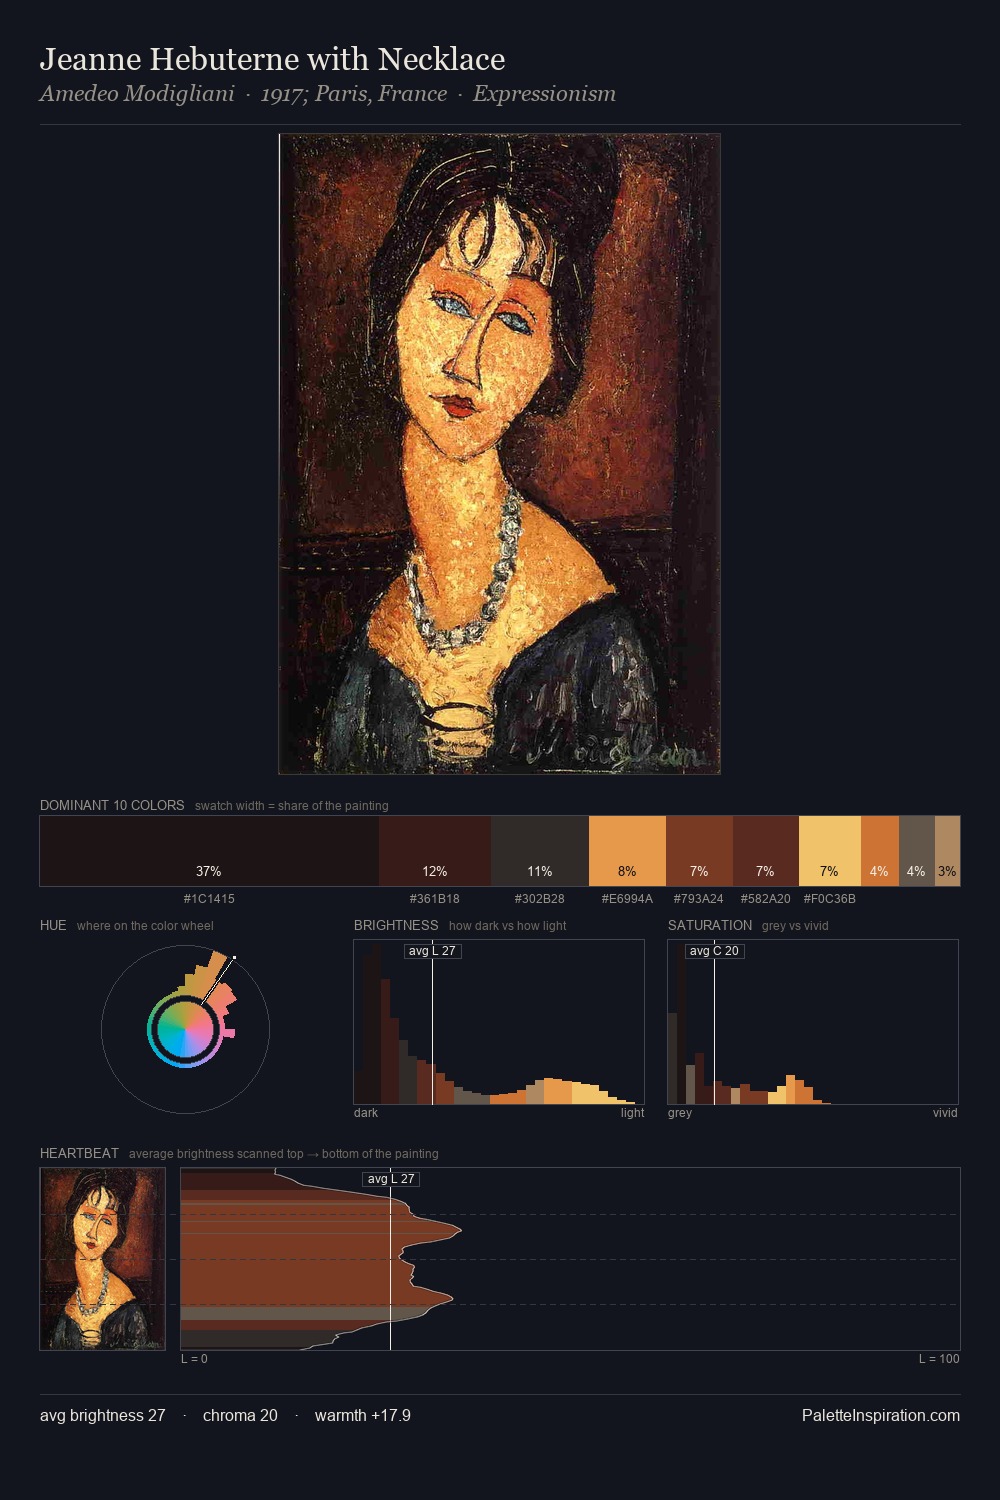The image size is (1000, 1500).
Task: Click the swatch width caption text
Action: click(x=292, y=806)
